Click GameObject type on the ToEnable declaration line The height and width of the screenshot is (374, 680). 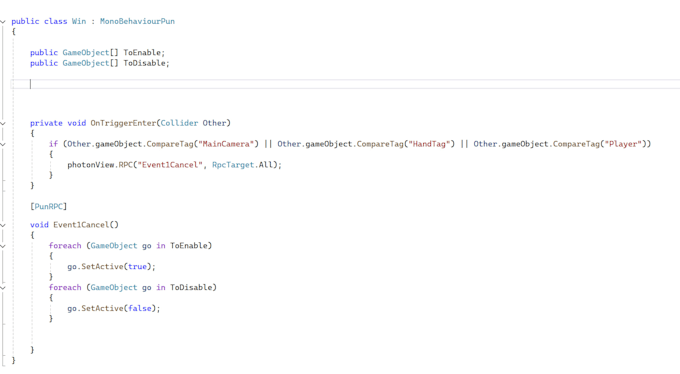coord(86,52)
